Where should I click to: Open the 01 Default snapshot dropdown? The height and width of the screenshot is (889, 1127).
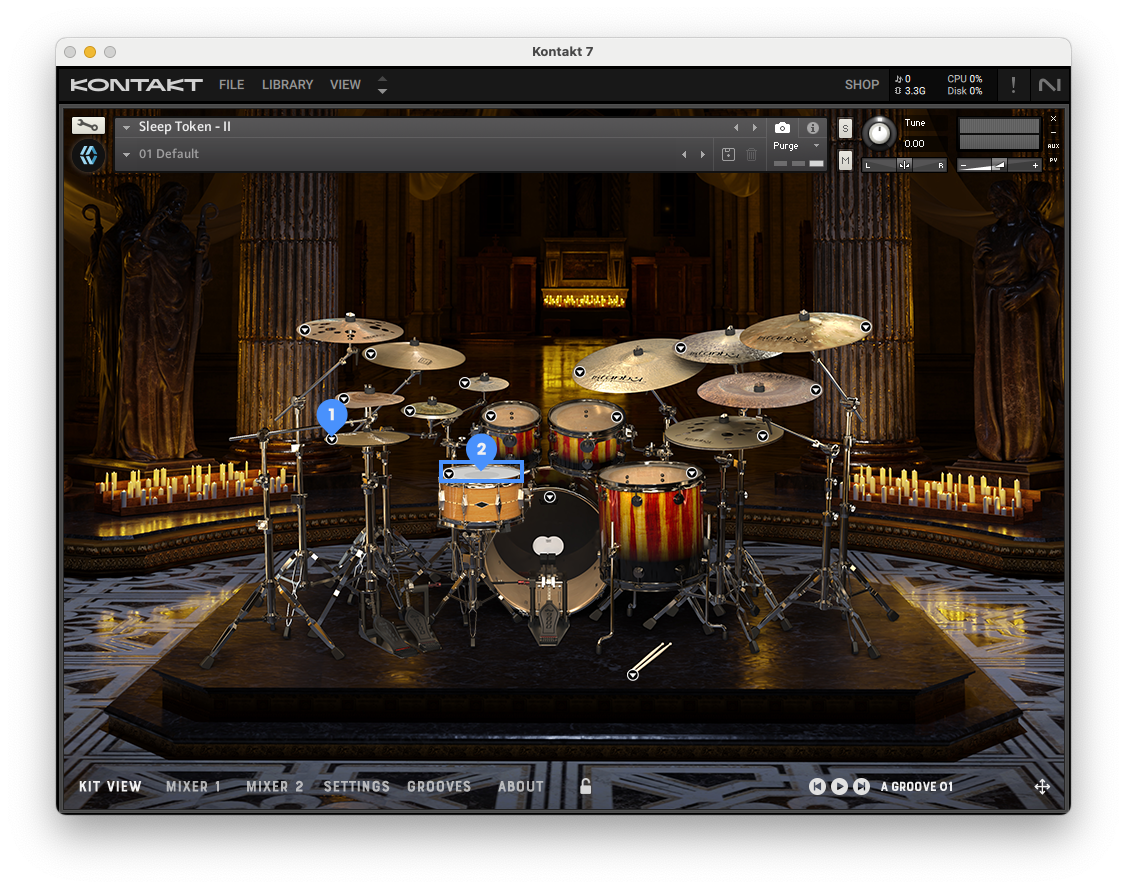tap(127, 154)
